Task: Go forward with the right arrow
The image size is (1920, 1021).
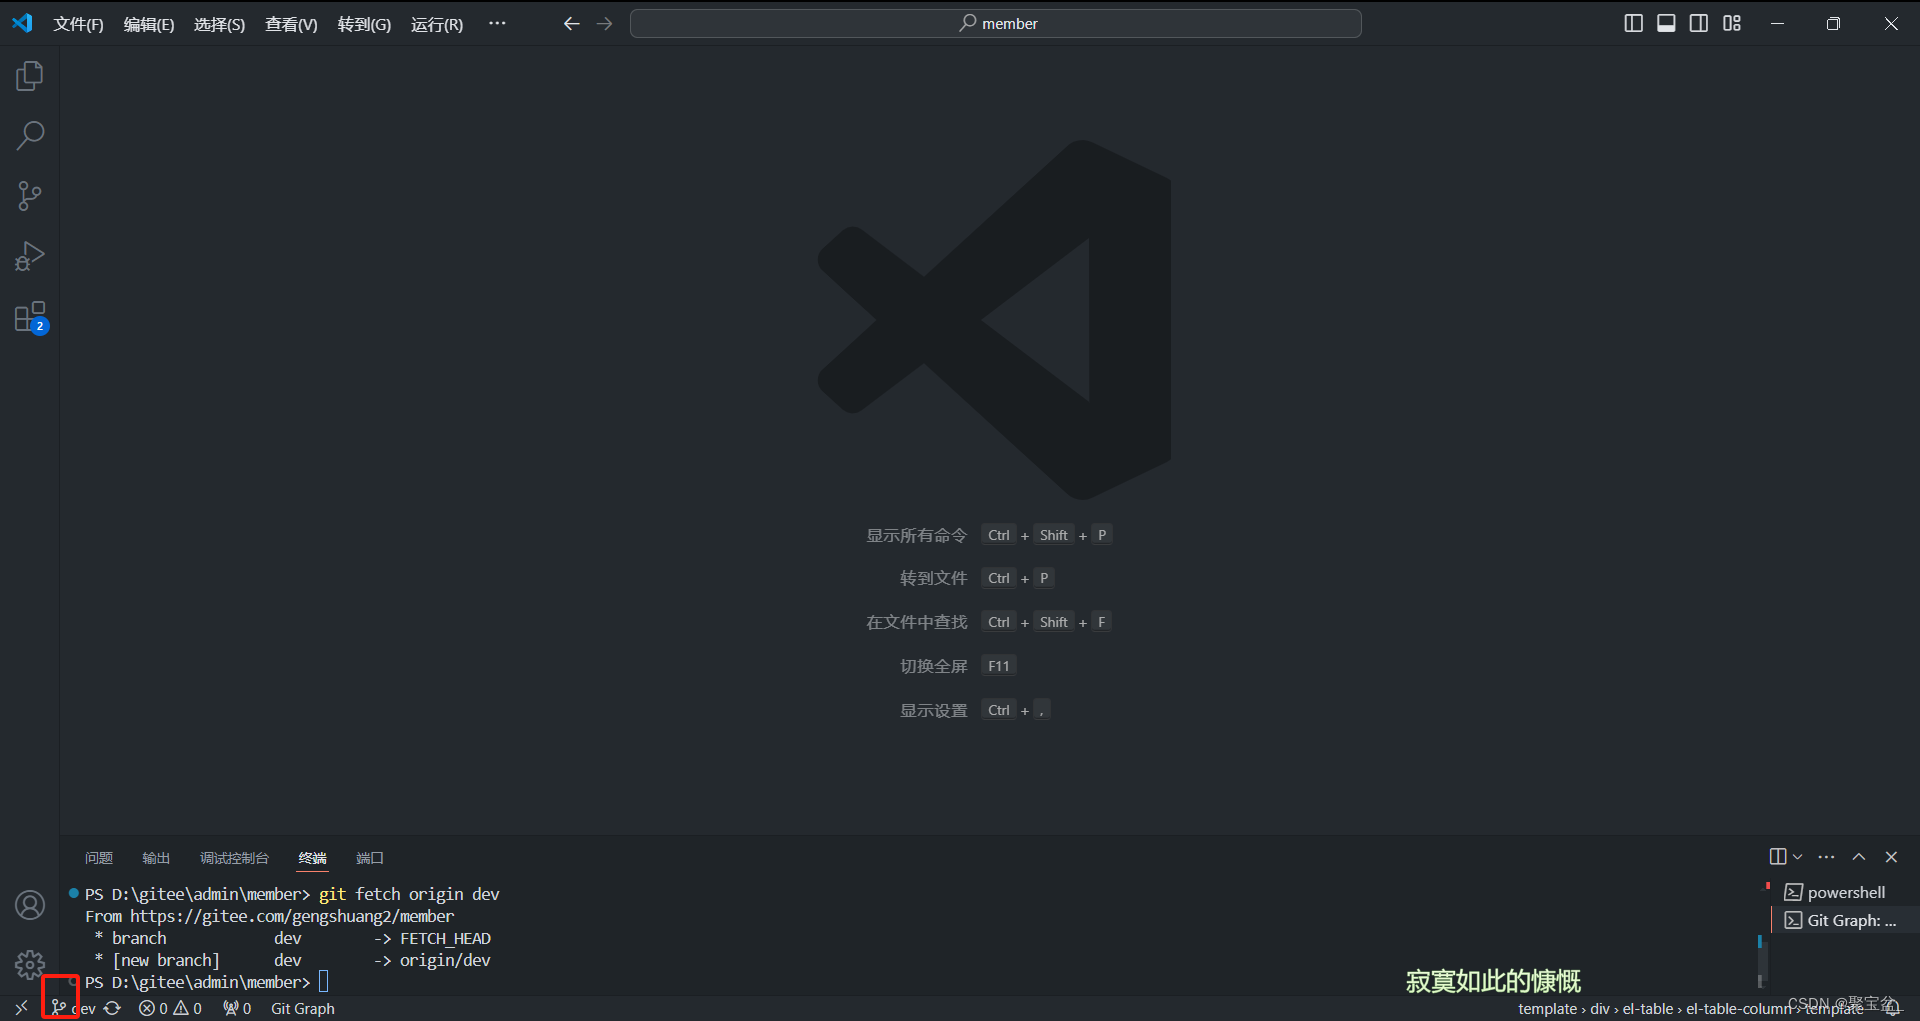Action: click(x=604, y=23)
